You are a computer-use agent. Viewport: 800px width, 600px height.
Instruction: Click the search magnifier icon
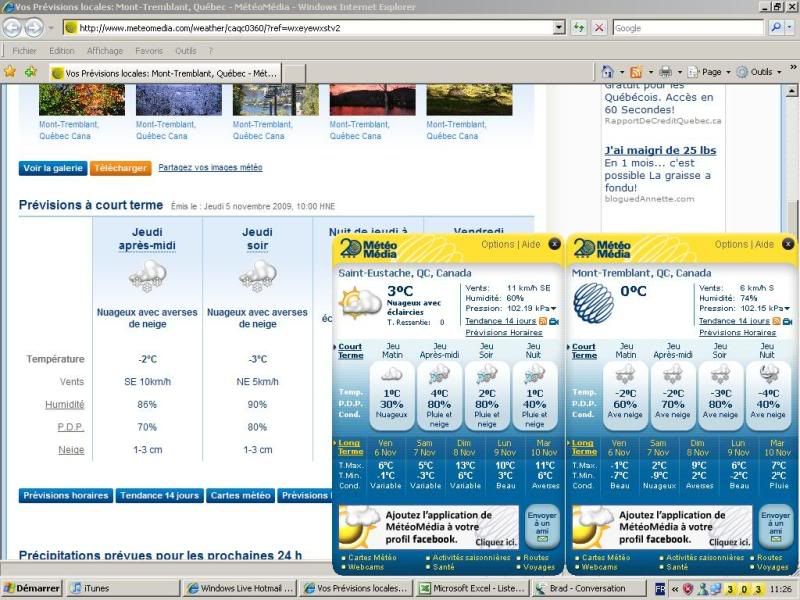(776, 28)
